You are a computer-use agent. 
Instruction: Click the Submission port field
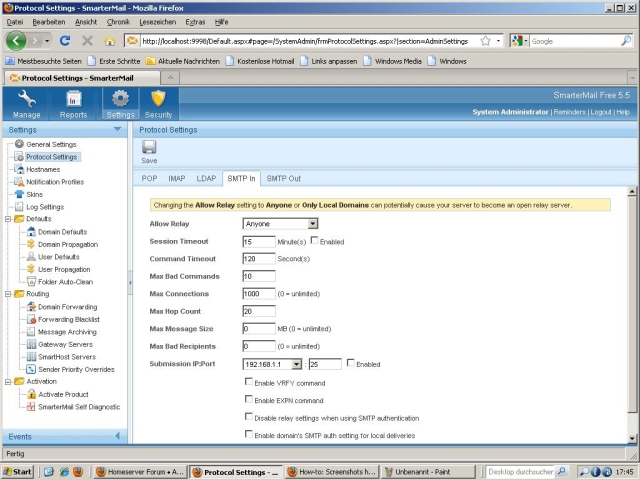[x=325, y=364]
